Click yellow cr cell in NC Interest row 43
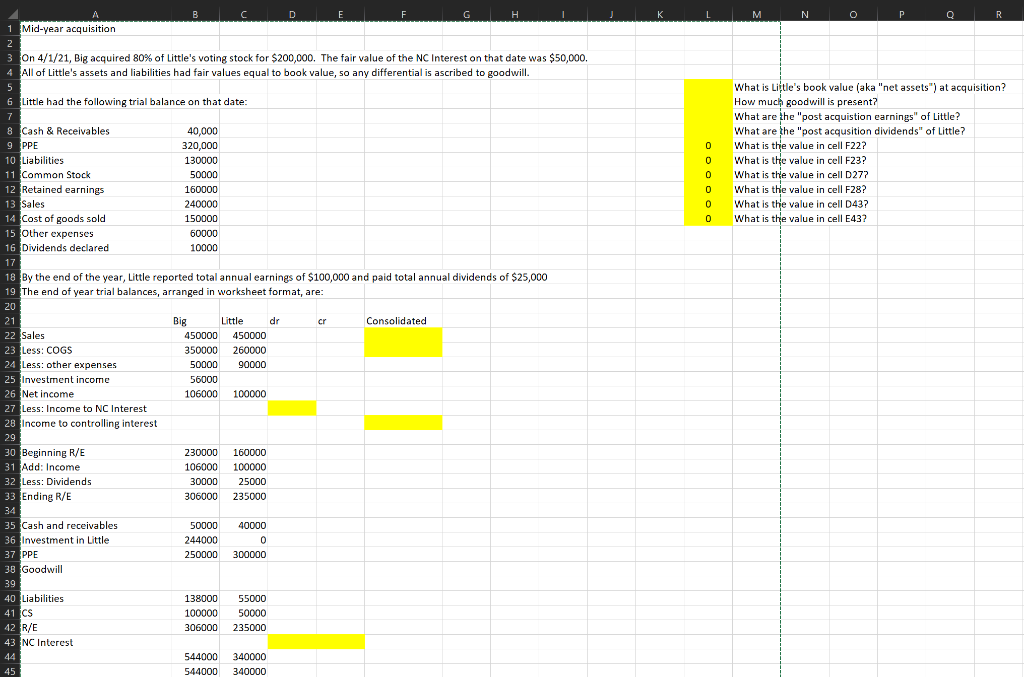The width and height of the screenshot is (1024, 677). tap(340, 642)
